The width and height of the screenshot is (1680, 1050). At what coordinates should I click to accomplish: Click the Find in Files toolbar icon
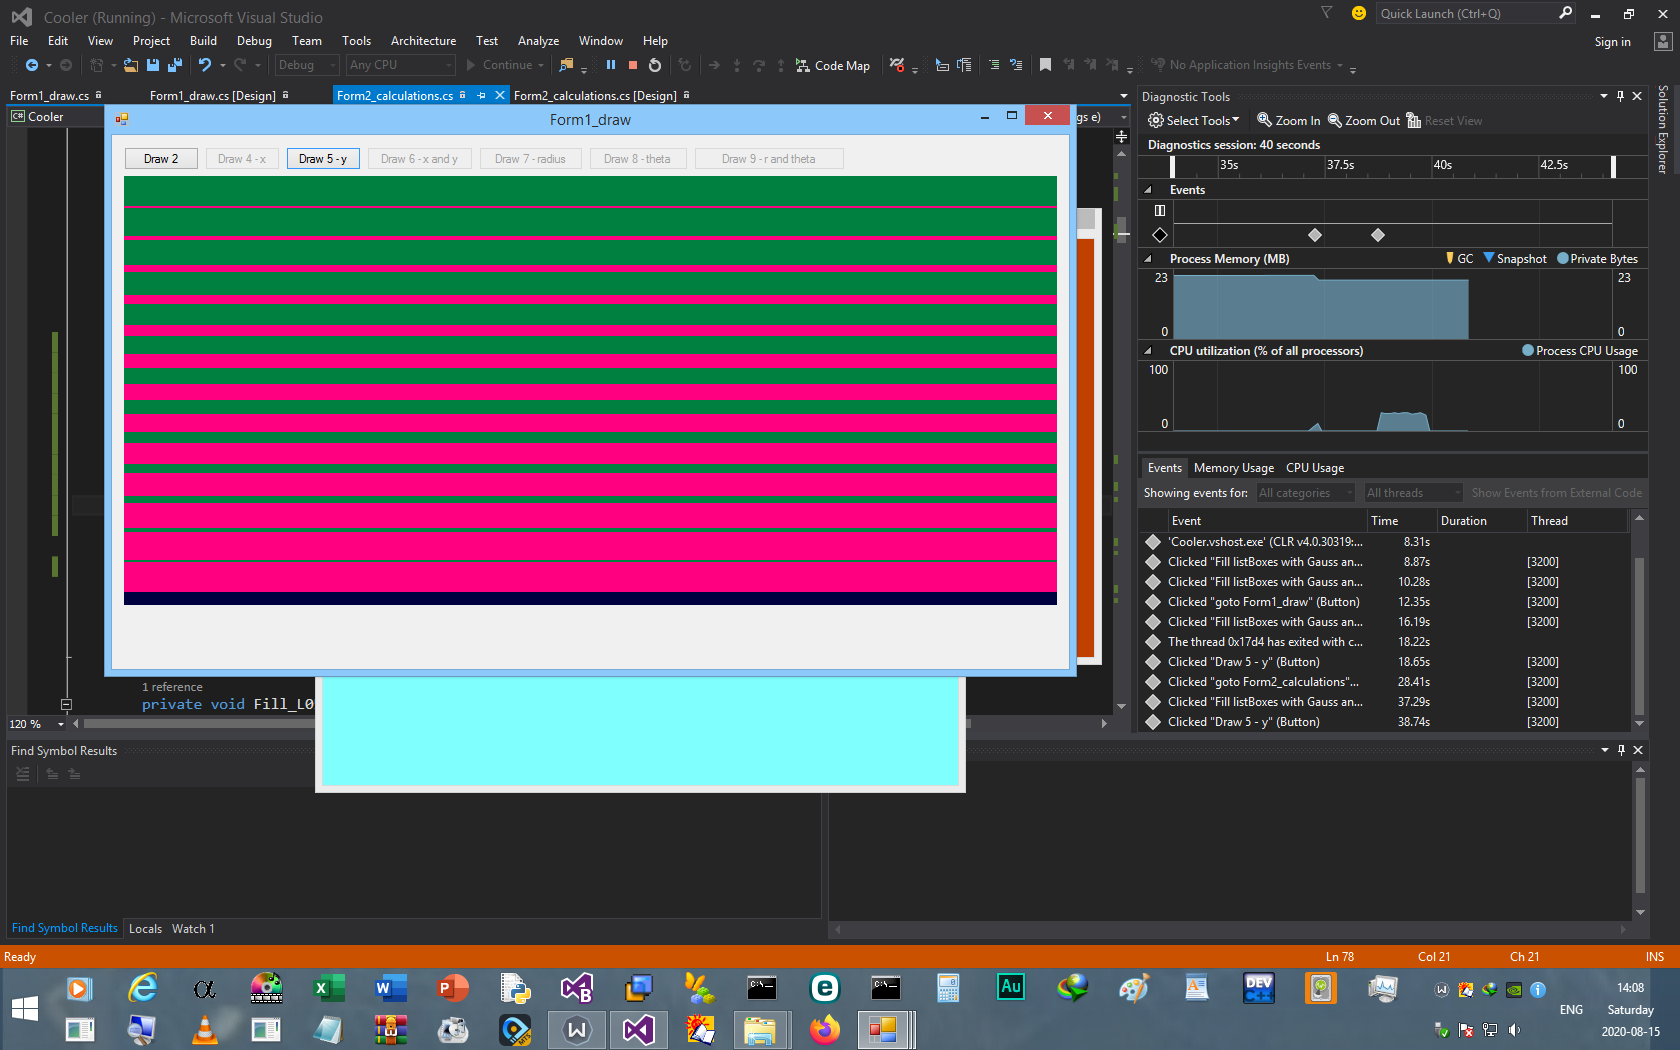point(567,65)
